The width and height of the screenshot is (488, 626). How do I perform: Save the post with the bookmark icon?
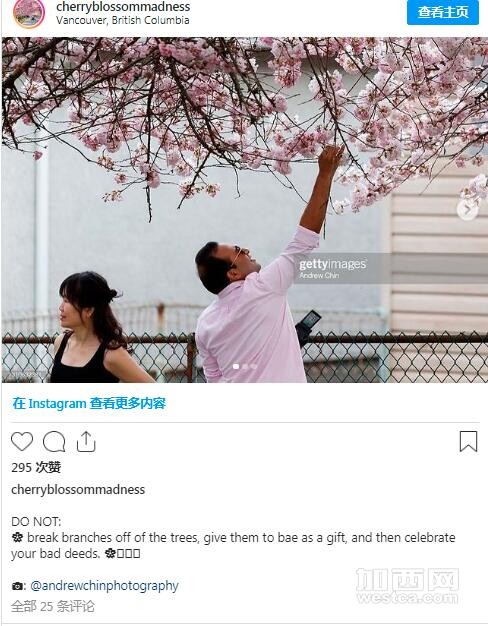coord(468,441)
